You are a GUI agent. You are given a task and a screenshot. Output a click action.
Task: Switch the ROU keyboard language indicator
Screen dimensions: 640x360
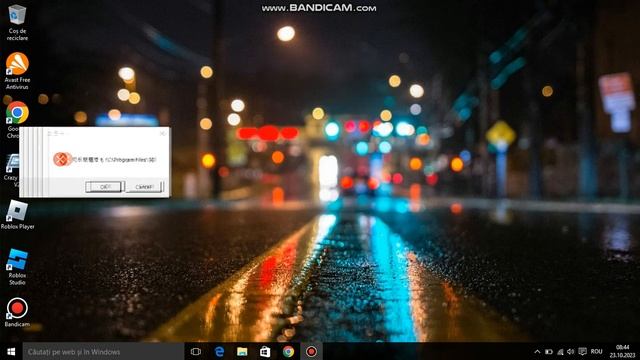pyautogui.click(x=596, y=351)
